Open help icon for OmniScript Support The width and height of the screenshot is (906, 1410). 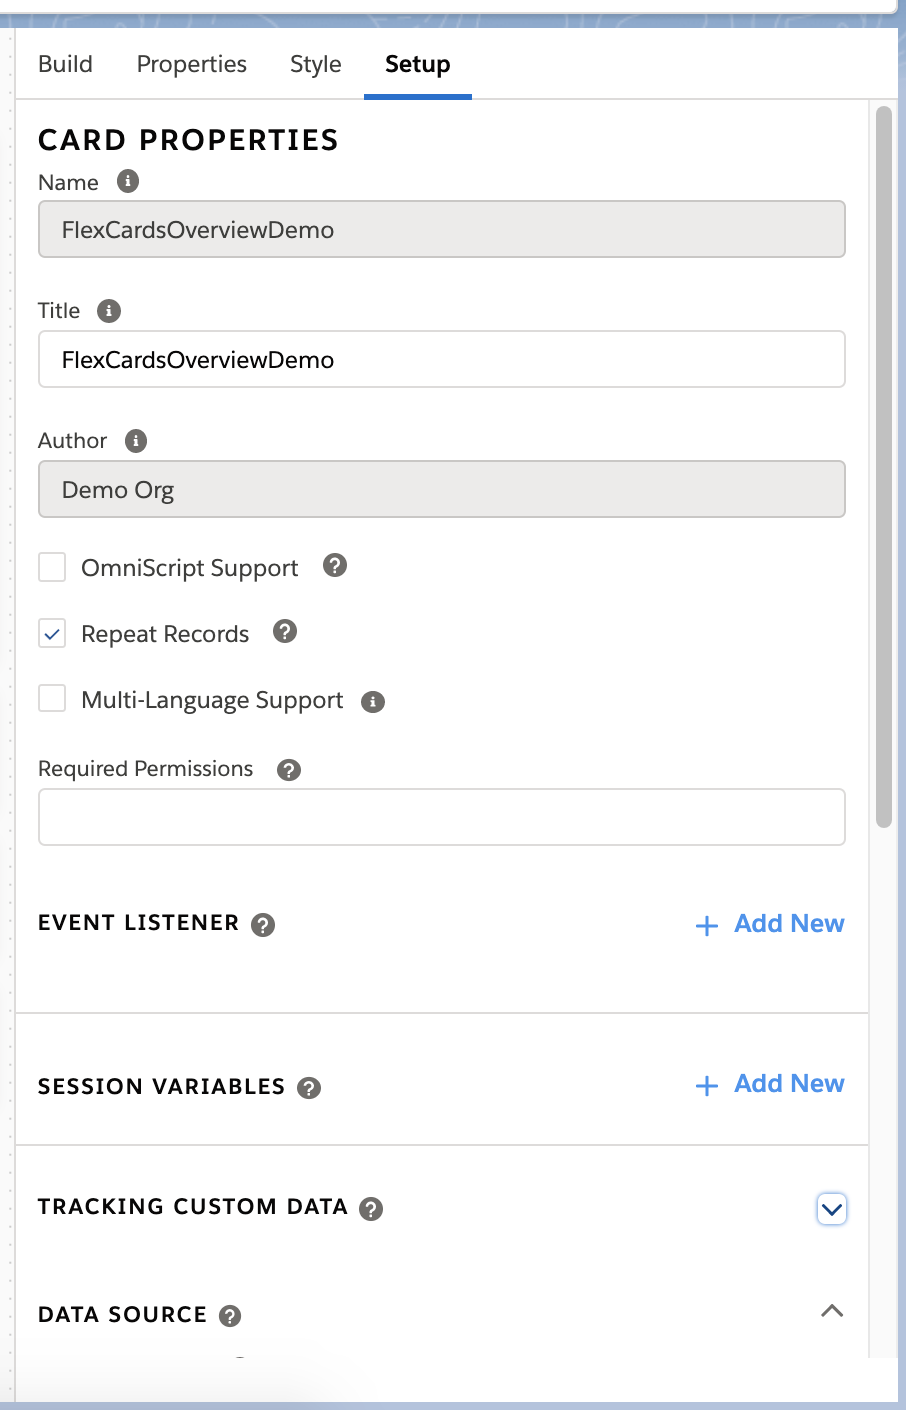click(x=335, y=565)
